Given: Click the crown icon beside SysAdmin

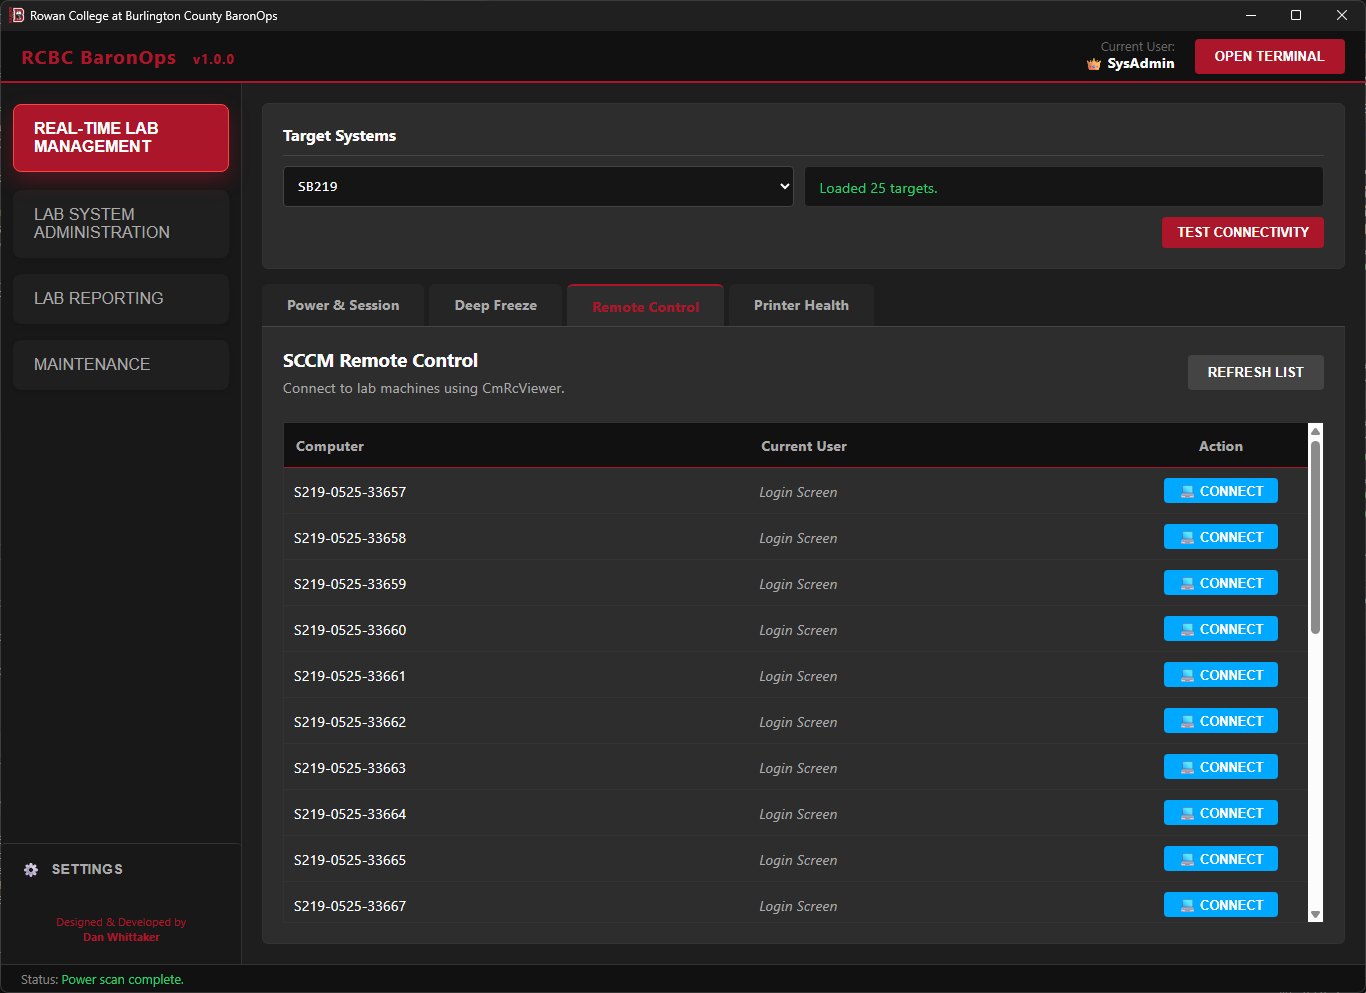Looking at the screenshot, I should point(1093,63).
